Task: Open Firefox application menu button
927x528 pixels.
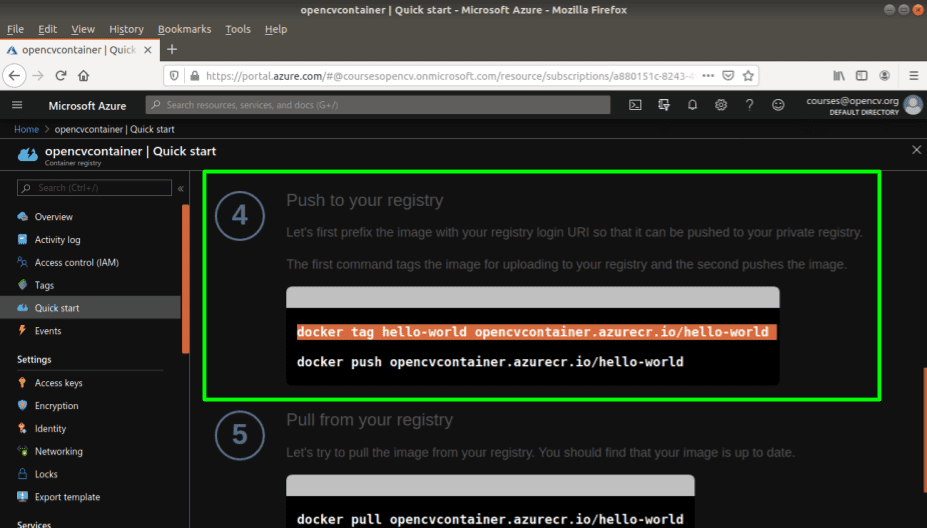Action: pyautogui.click(x=913, y=76)
